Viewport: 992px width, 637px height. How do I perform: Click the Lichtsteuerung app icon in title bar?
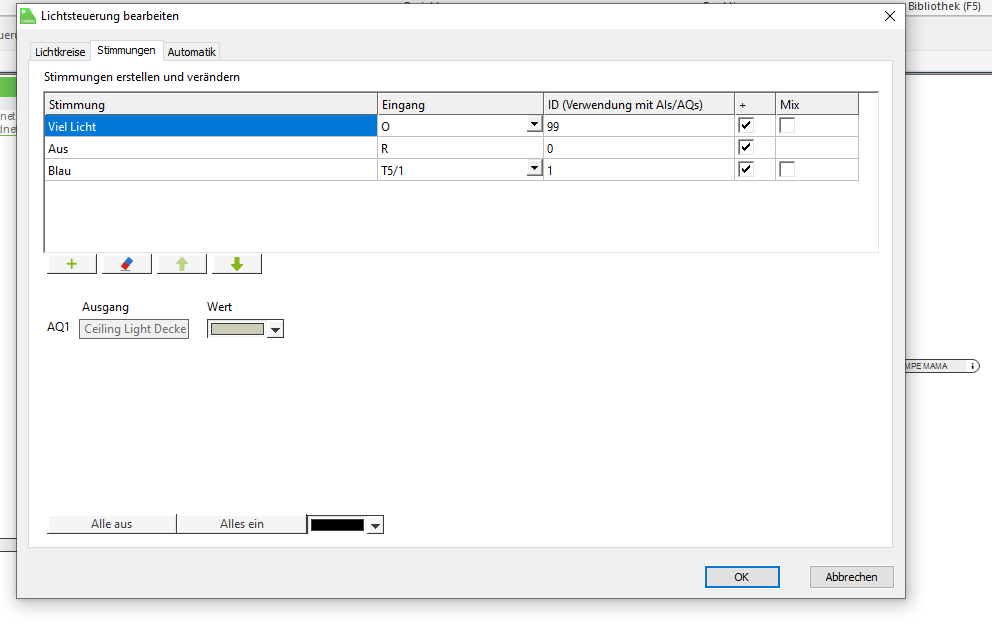[28, 16]
